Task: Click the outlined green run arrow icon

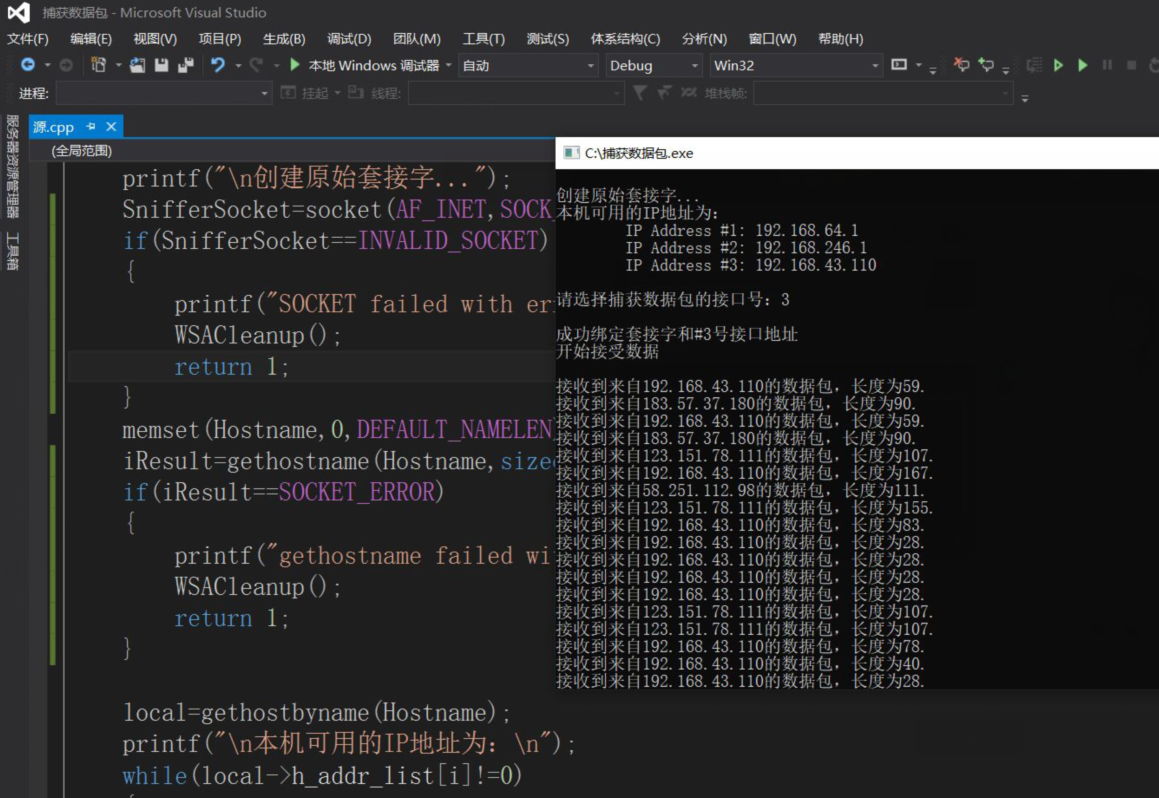Action: [x=1058, y=65]
